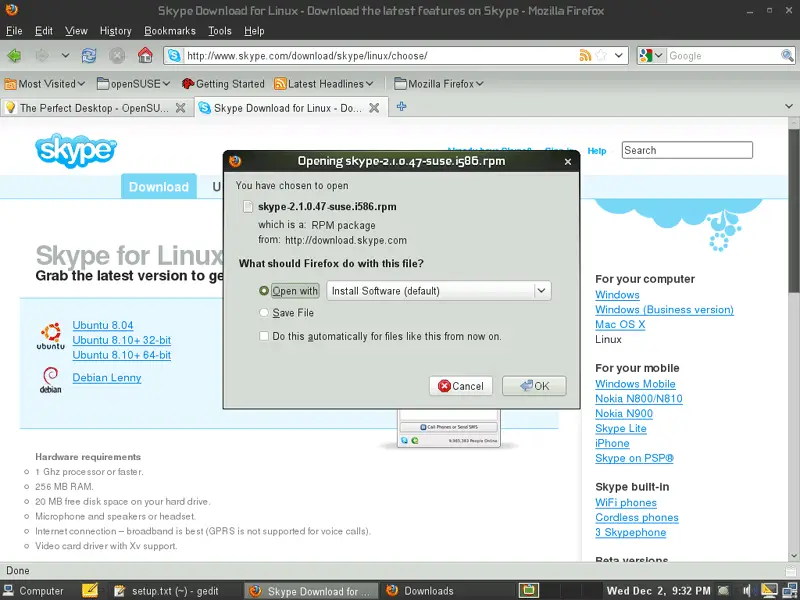The height and width of the screenshot is (600, 800).
Task: Open the back/forward history dropdown arrow
Action: 65,55
